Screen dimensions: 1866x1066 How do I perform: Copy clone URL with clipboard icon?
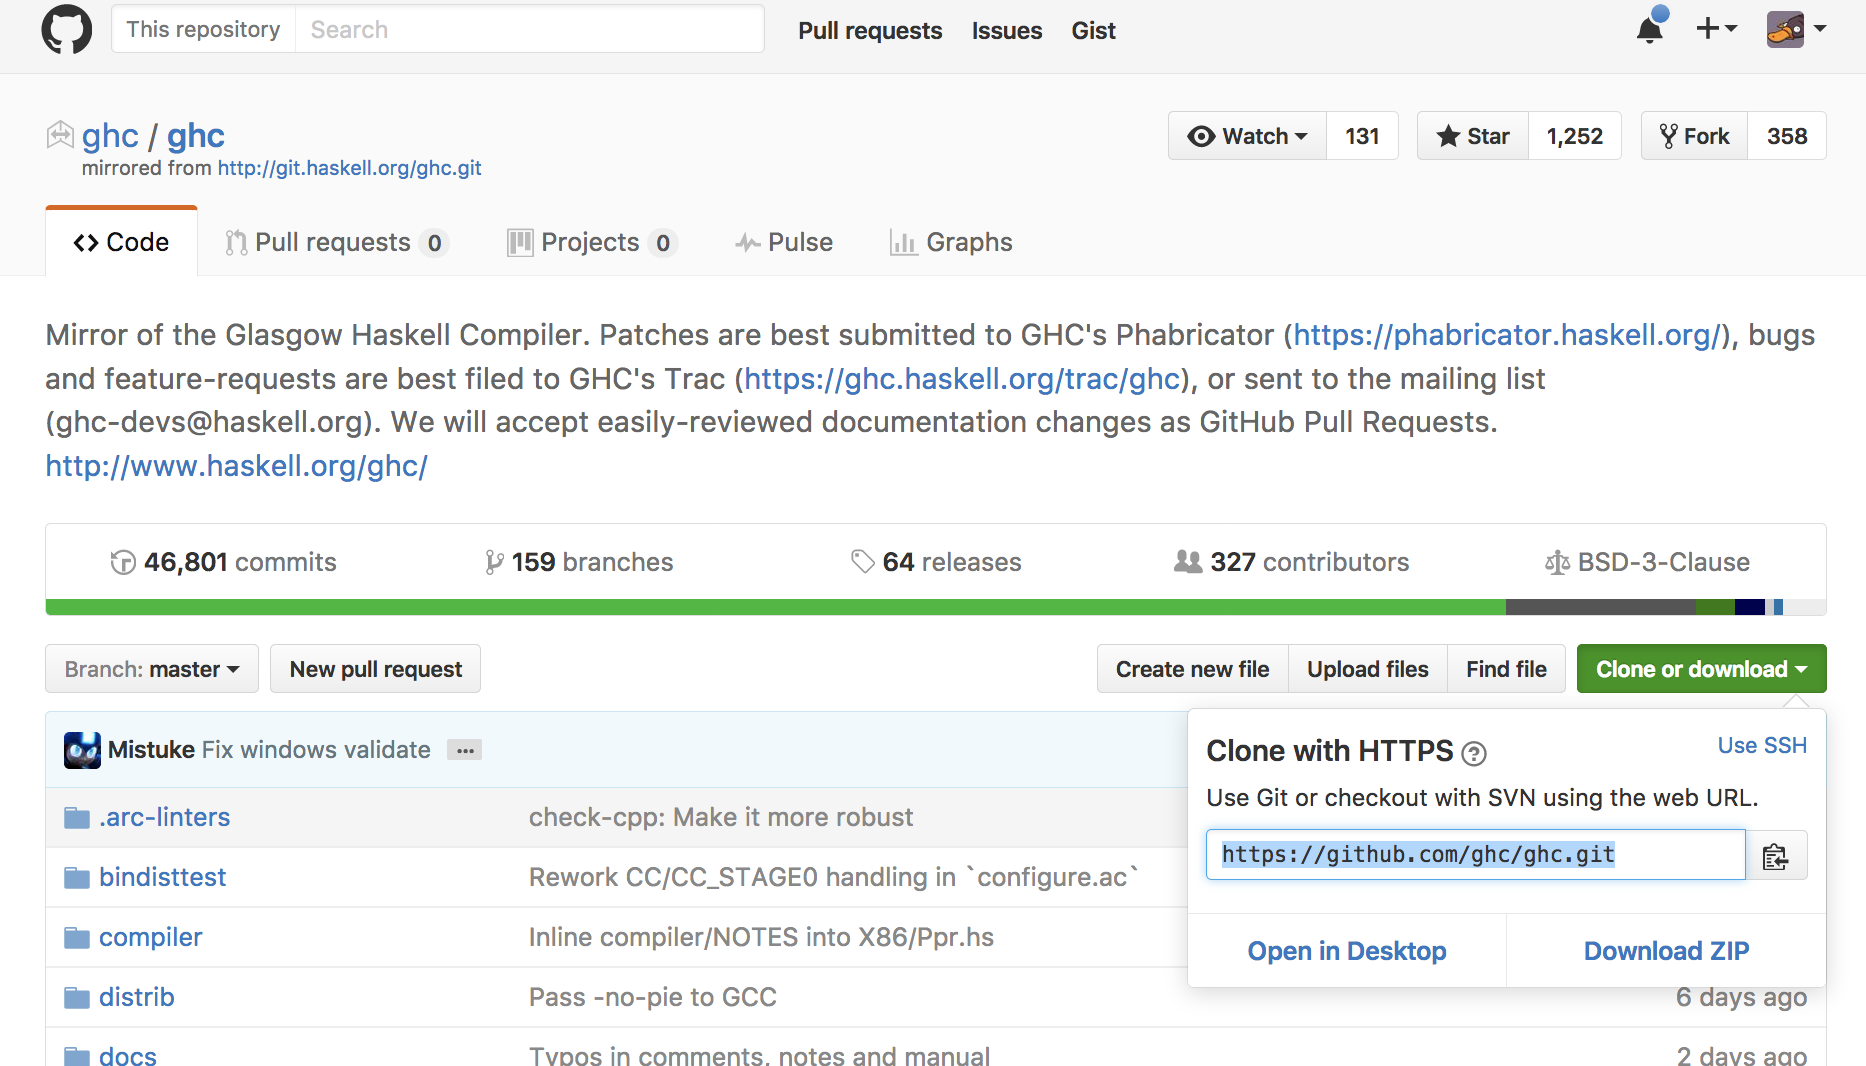pos(1776,856)
